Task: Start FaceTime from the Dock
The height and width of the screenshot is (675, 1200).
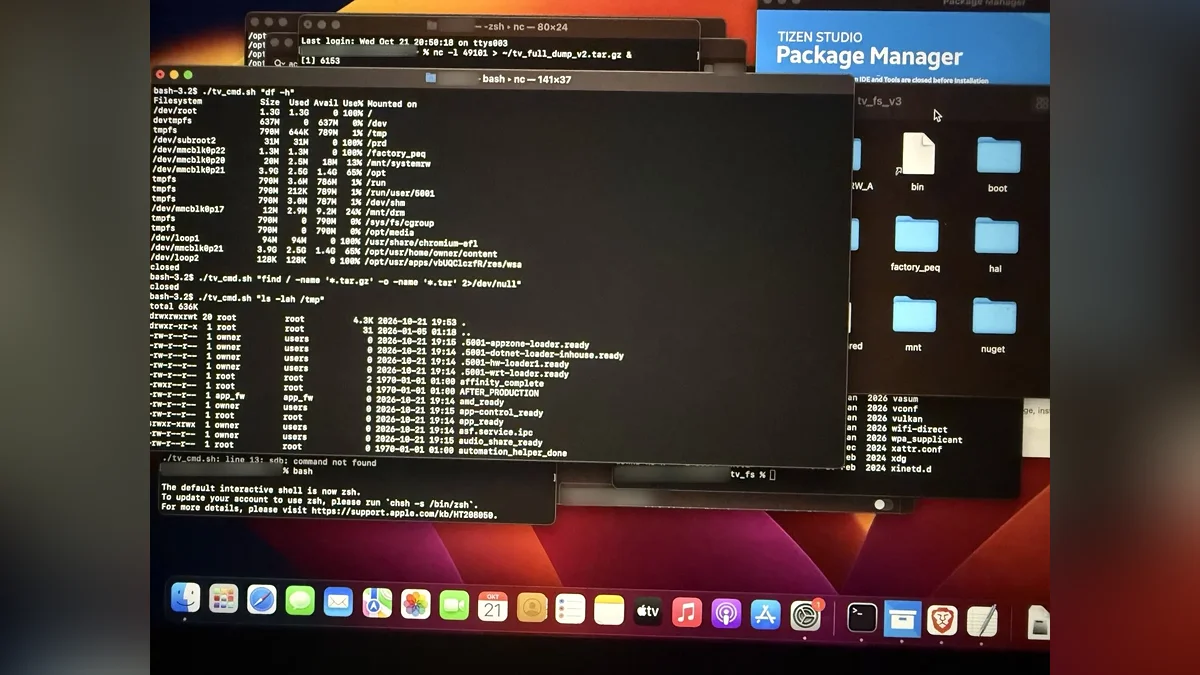Action: [x=454, y=604]
